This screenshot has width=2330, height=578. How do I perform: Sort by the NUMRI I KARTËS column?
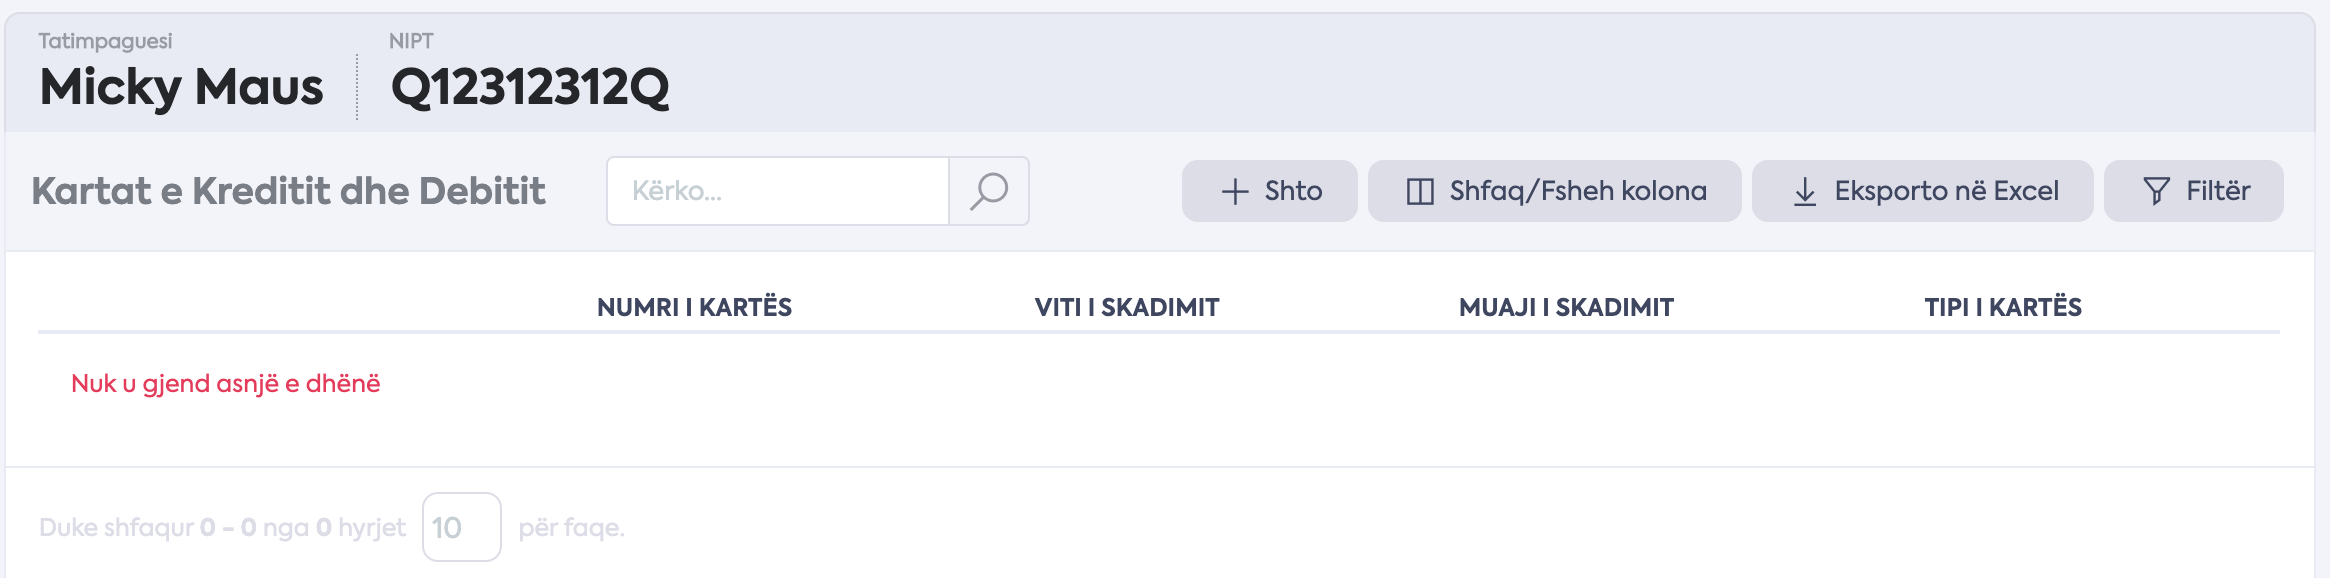pyautogui.click(x=694, y=307)
